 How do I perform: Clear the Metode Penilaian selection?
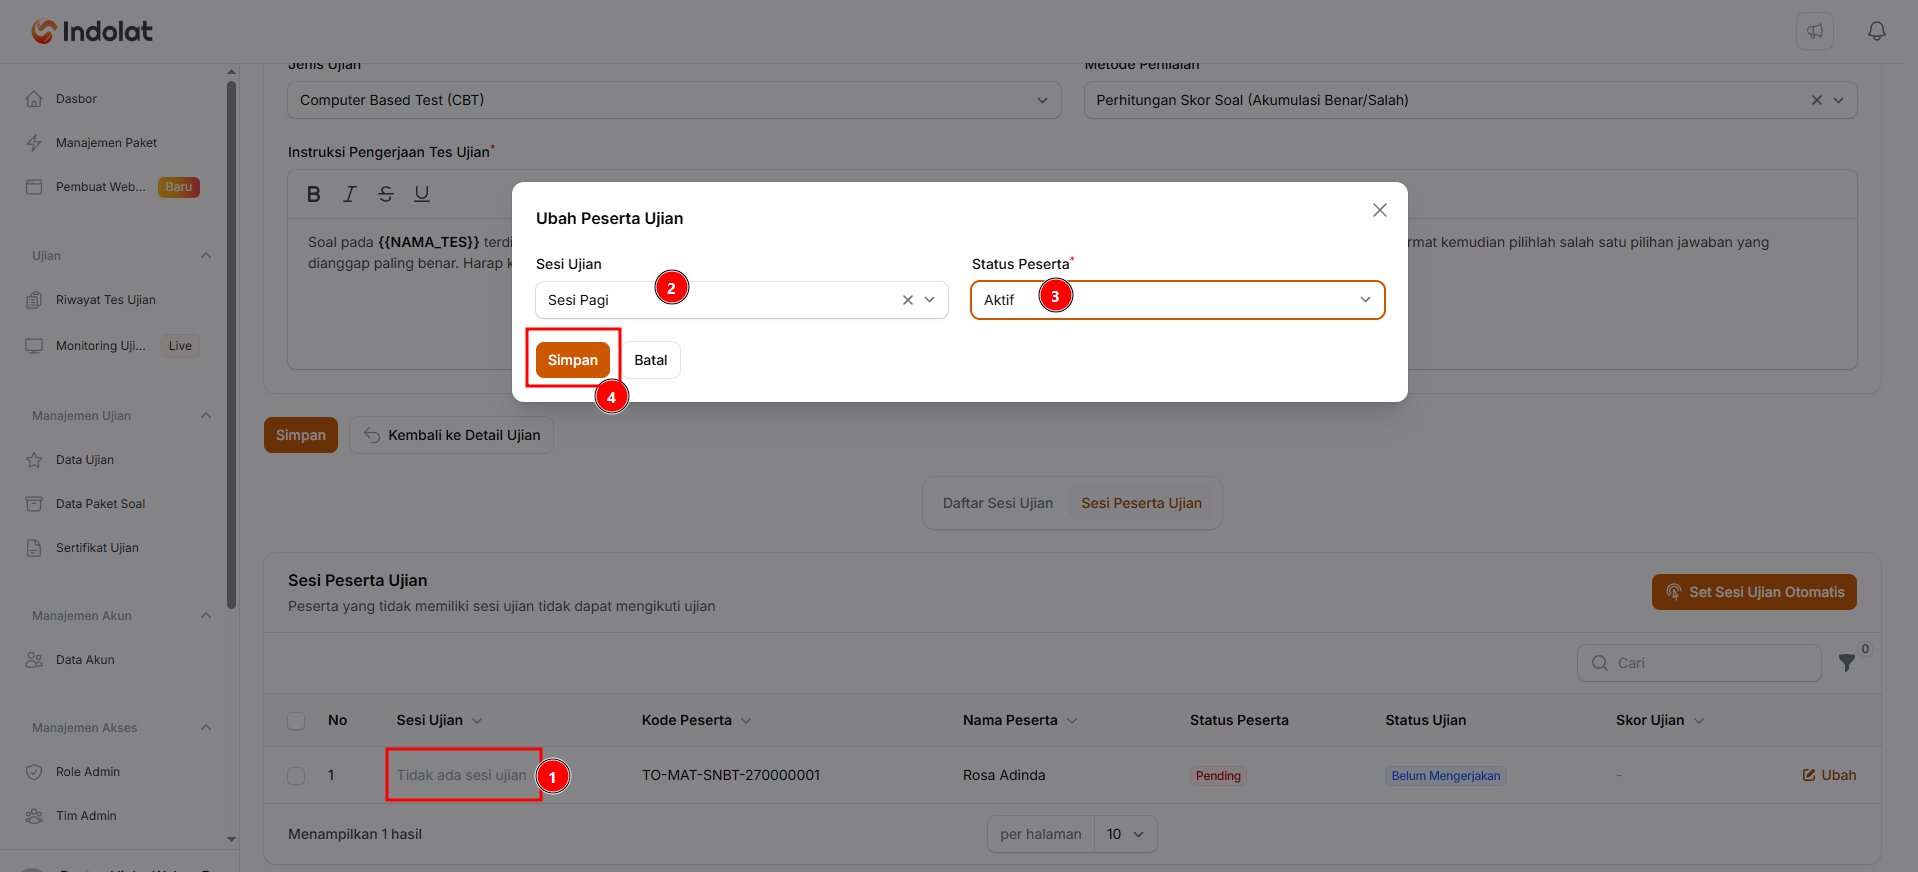1817,100
